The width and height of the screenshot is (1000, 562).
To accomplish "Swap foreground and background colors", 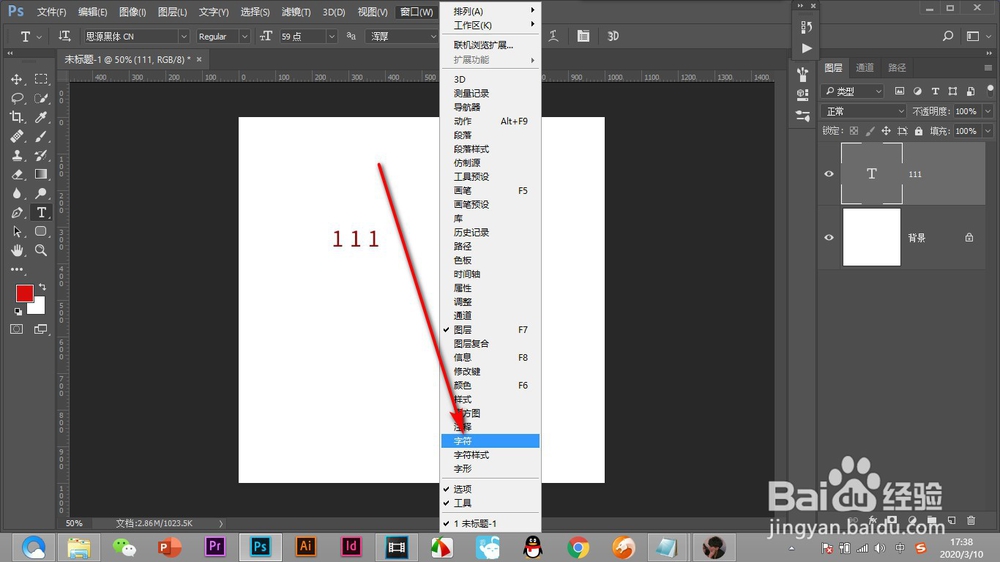I will [42, 286].
